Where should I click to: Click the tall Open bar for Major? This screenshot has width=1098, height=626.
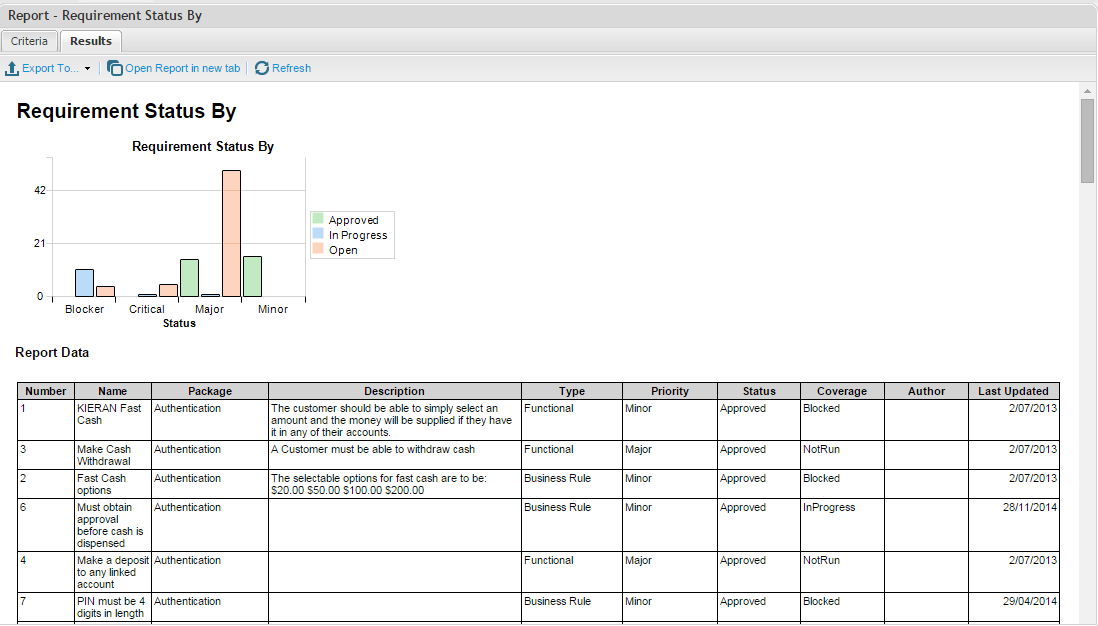point(231,233)
